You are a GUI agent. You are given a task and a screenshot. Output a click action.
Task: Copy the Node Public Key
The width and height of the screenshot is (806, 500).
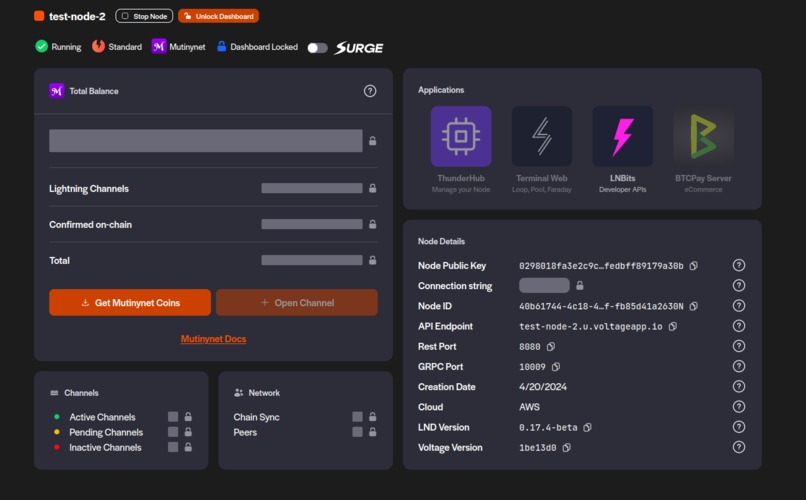pyautogui.click(x=693, y=266)
